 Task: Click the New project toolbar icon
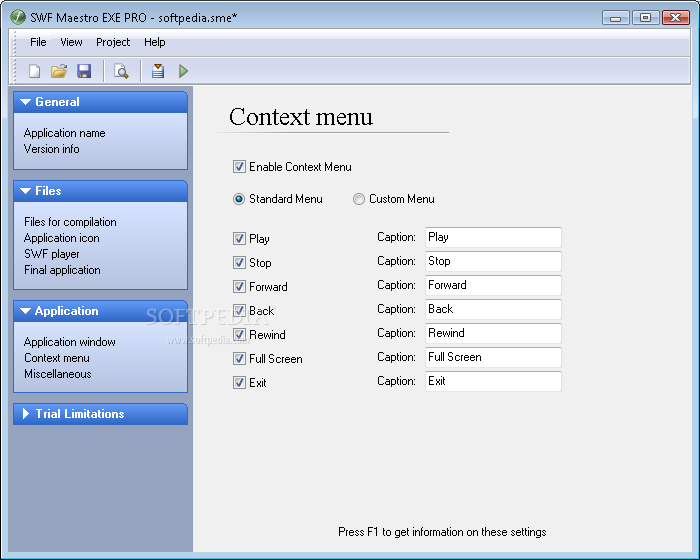coord(34,71)
